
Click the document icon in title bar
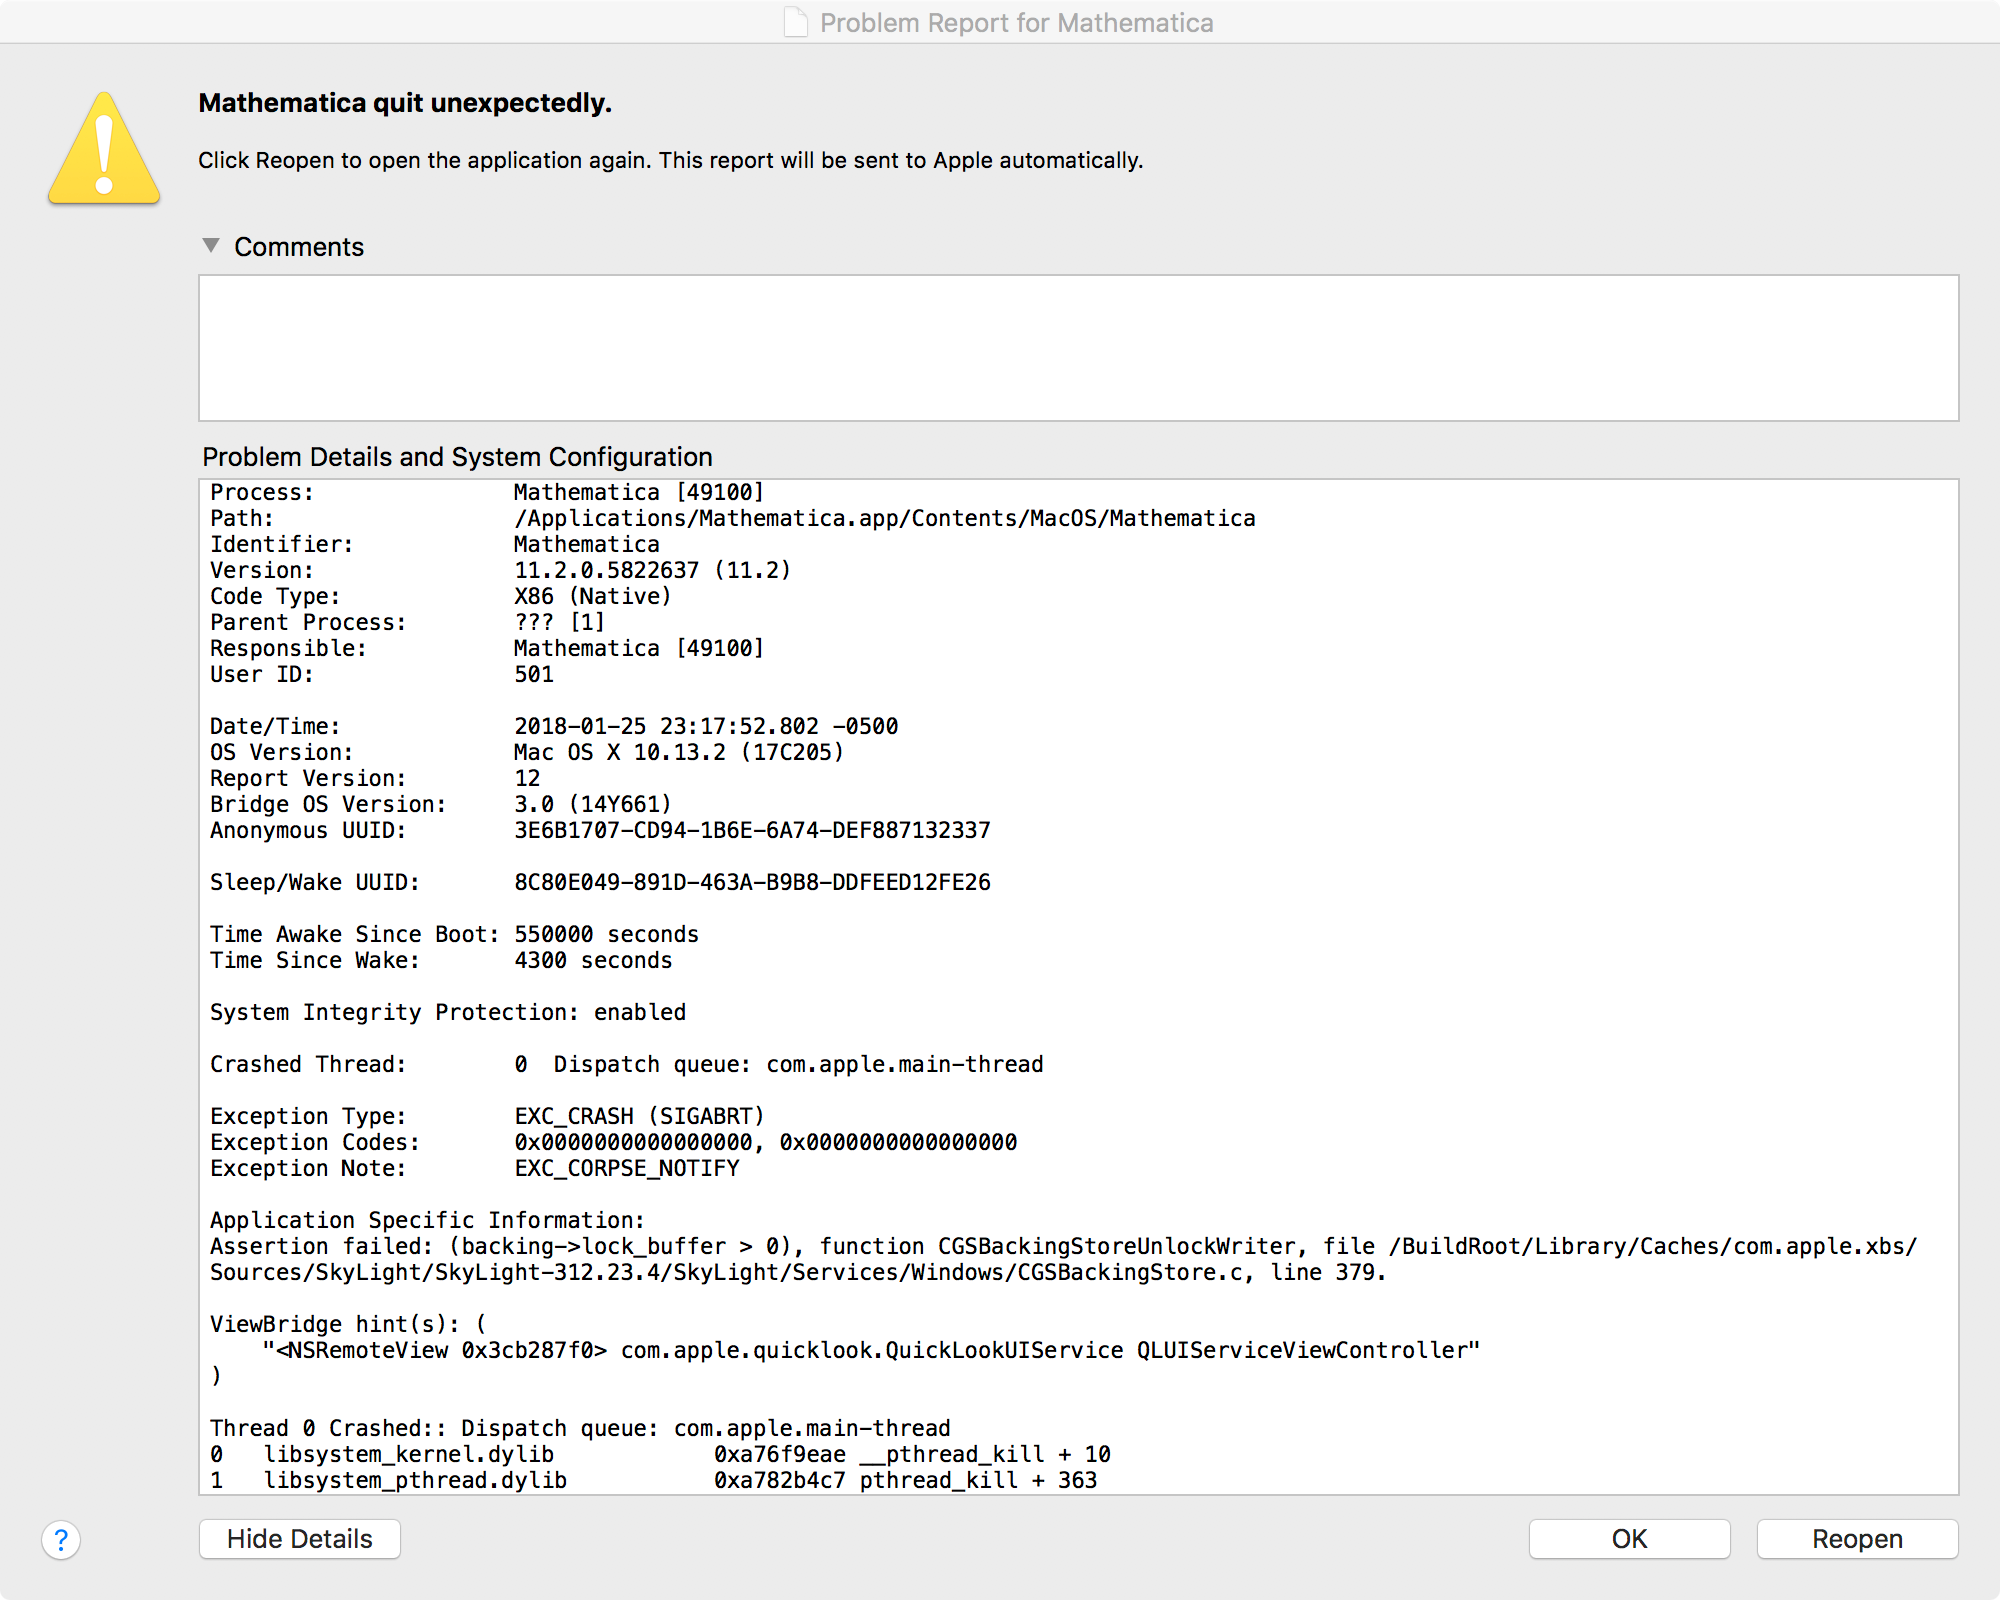[796, 22]
